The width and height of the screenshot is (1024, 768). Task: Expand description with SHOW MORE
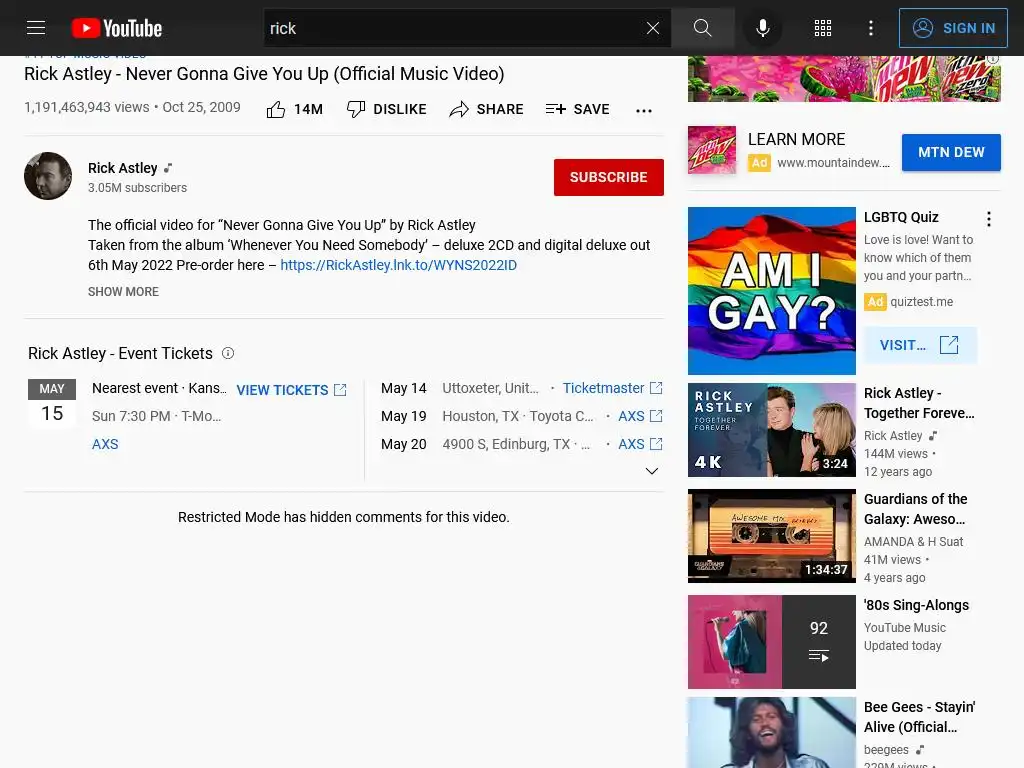[x=123, y=292]
